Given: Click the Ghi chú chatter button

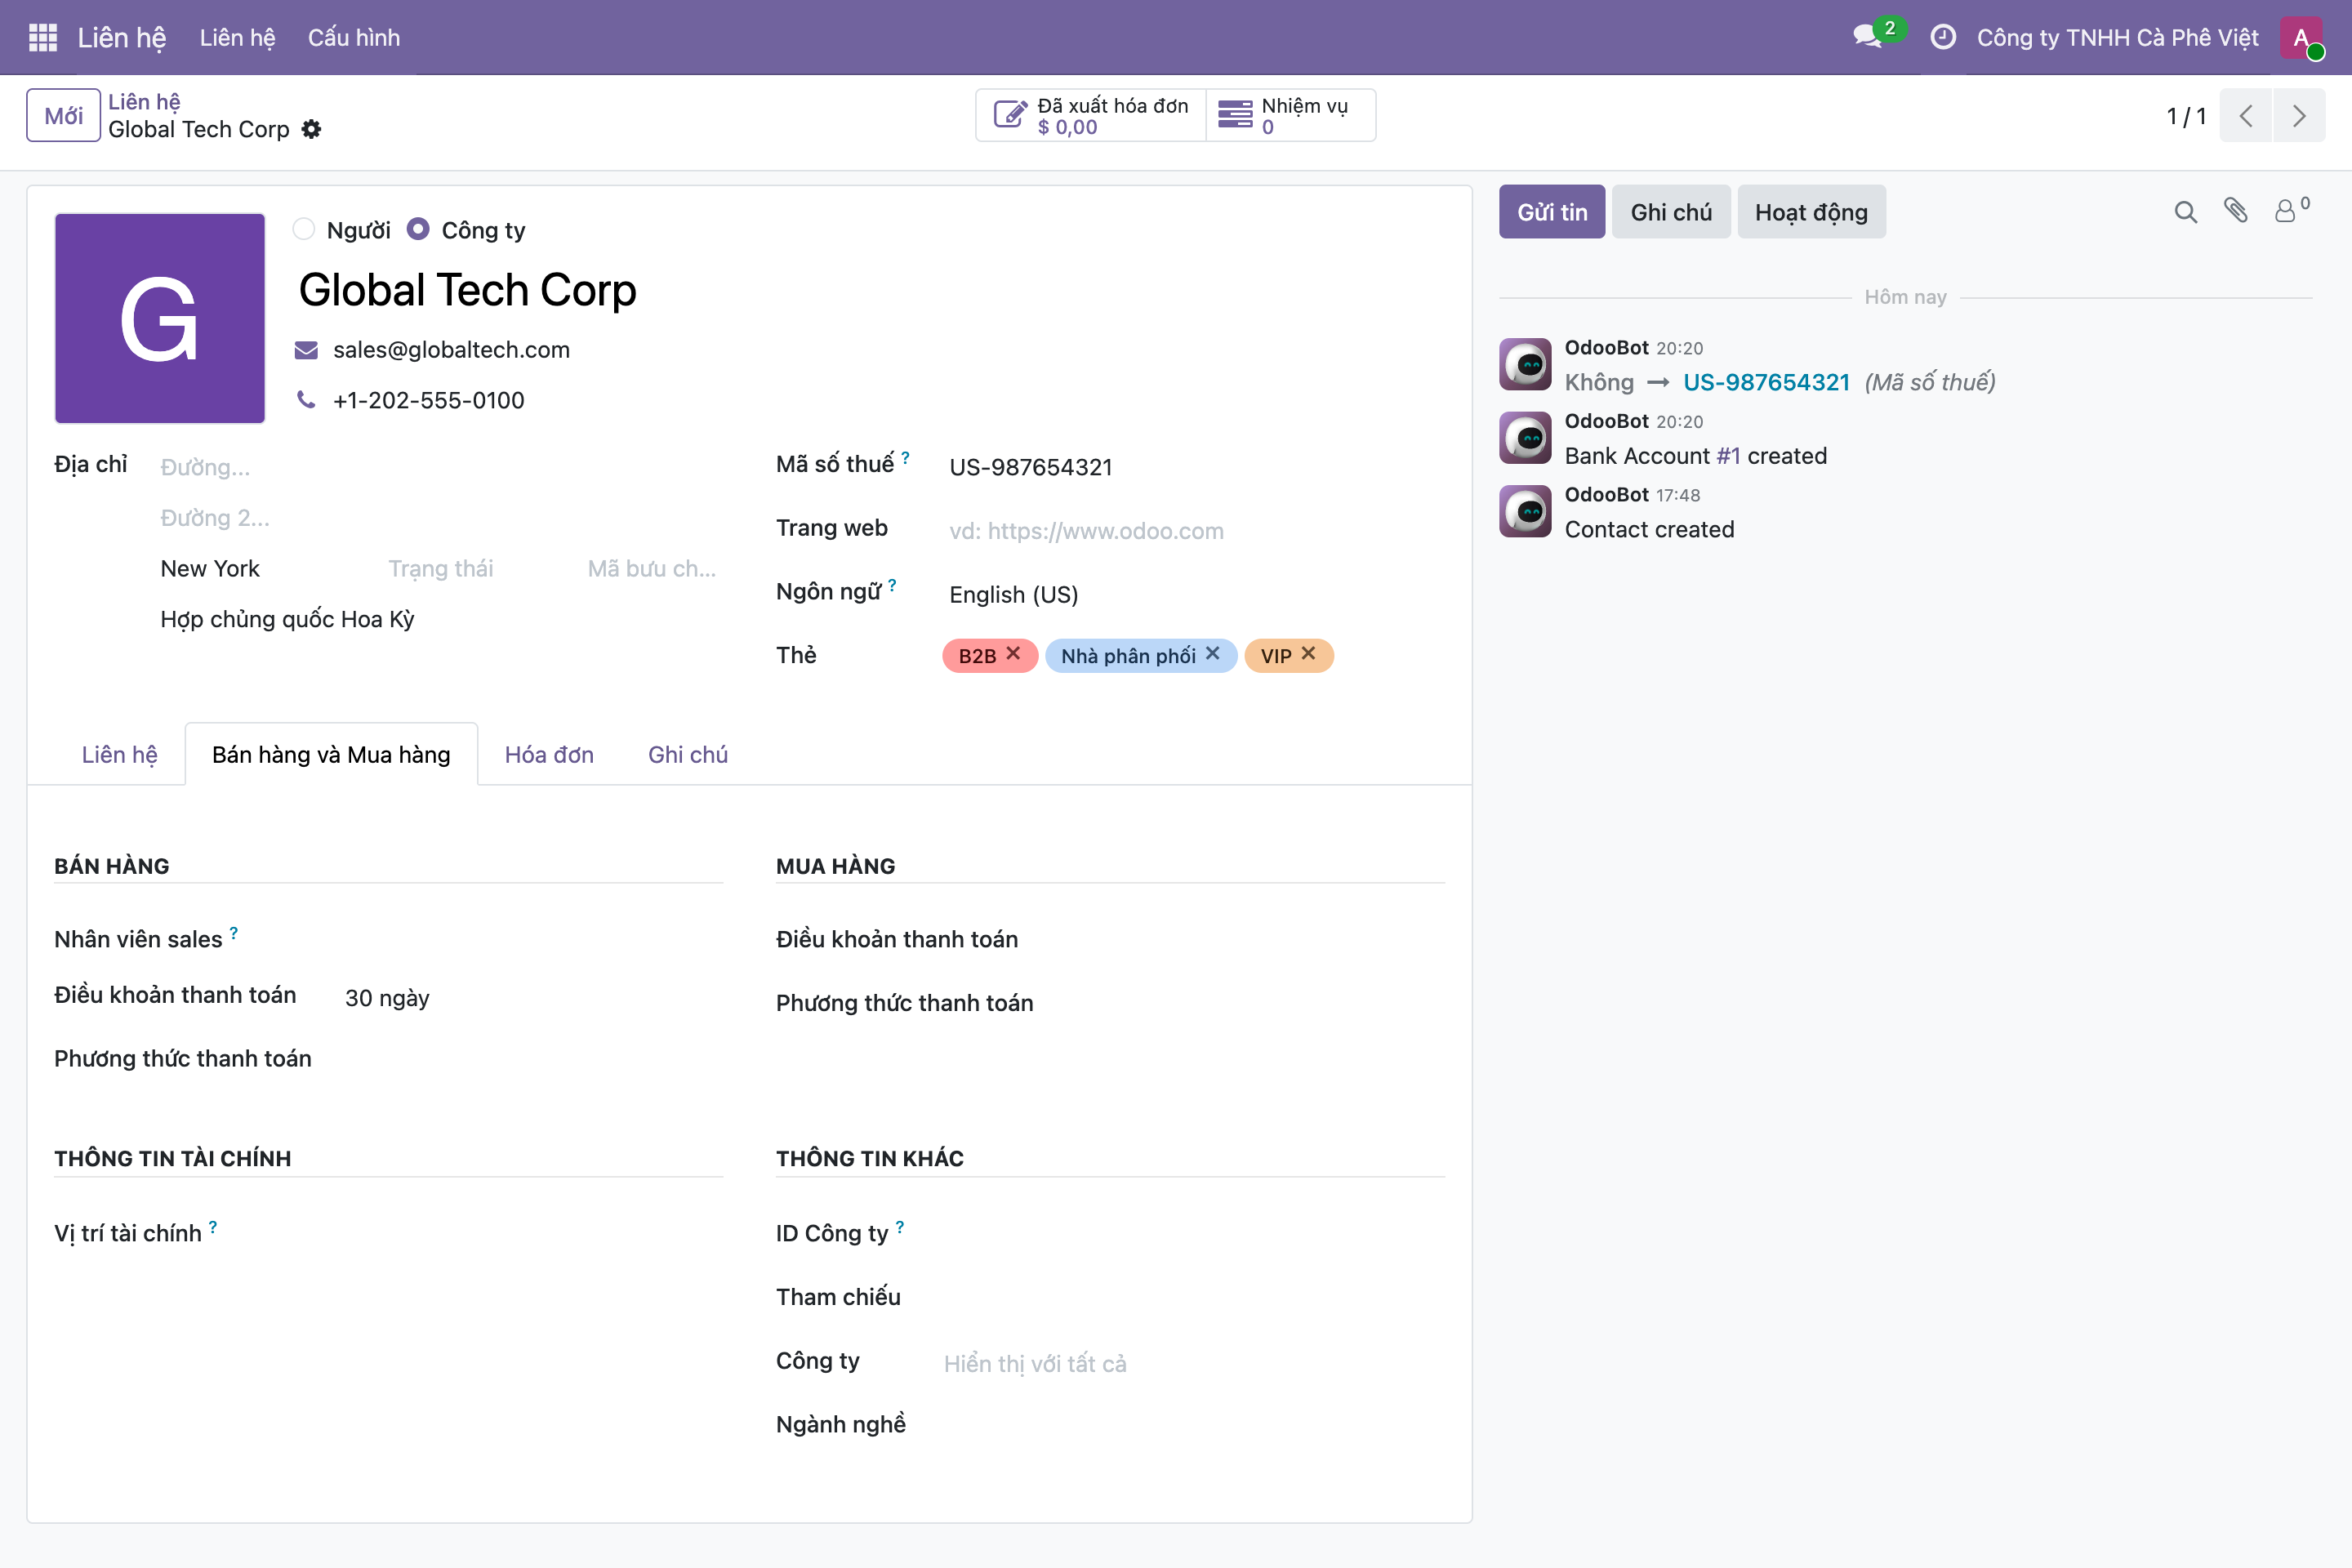Looking at the screenshot, I should pos(1671,212).
